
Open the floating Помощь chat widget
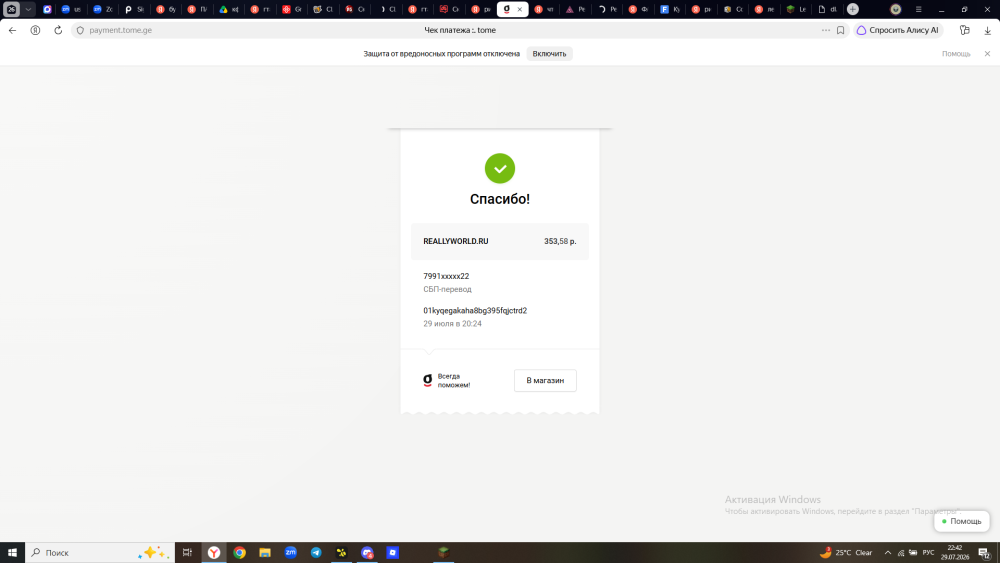click(962, 521)
